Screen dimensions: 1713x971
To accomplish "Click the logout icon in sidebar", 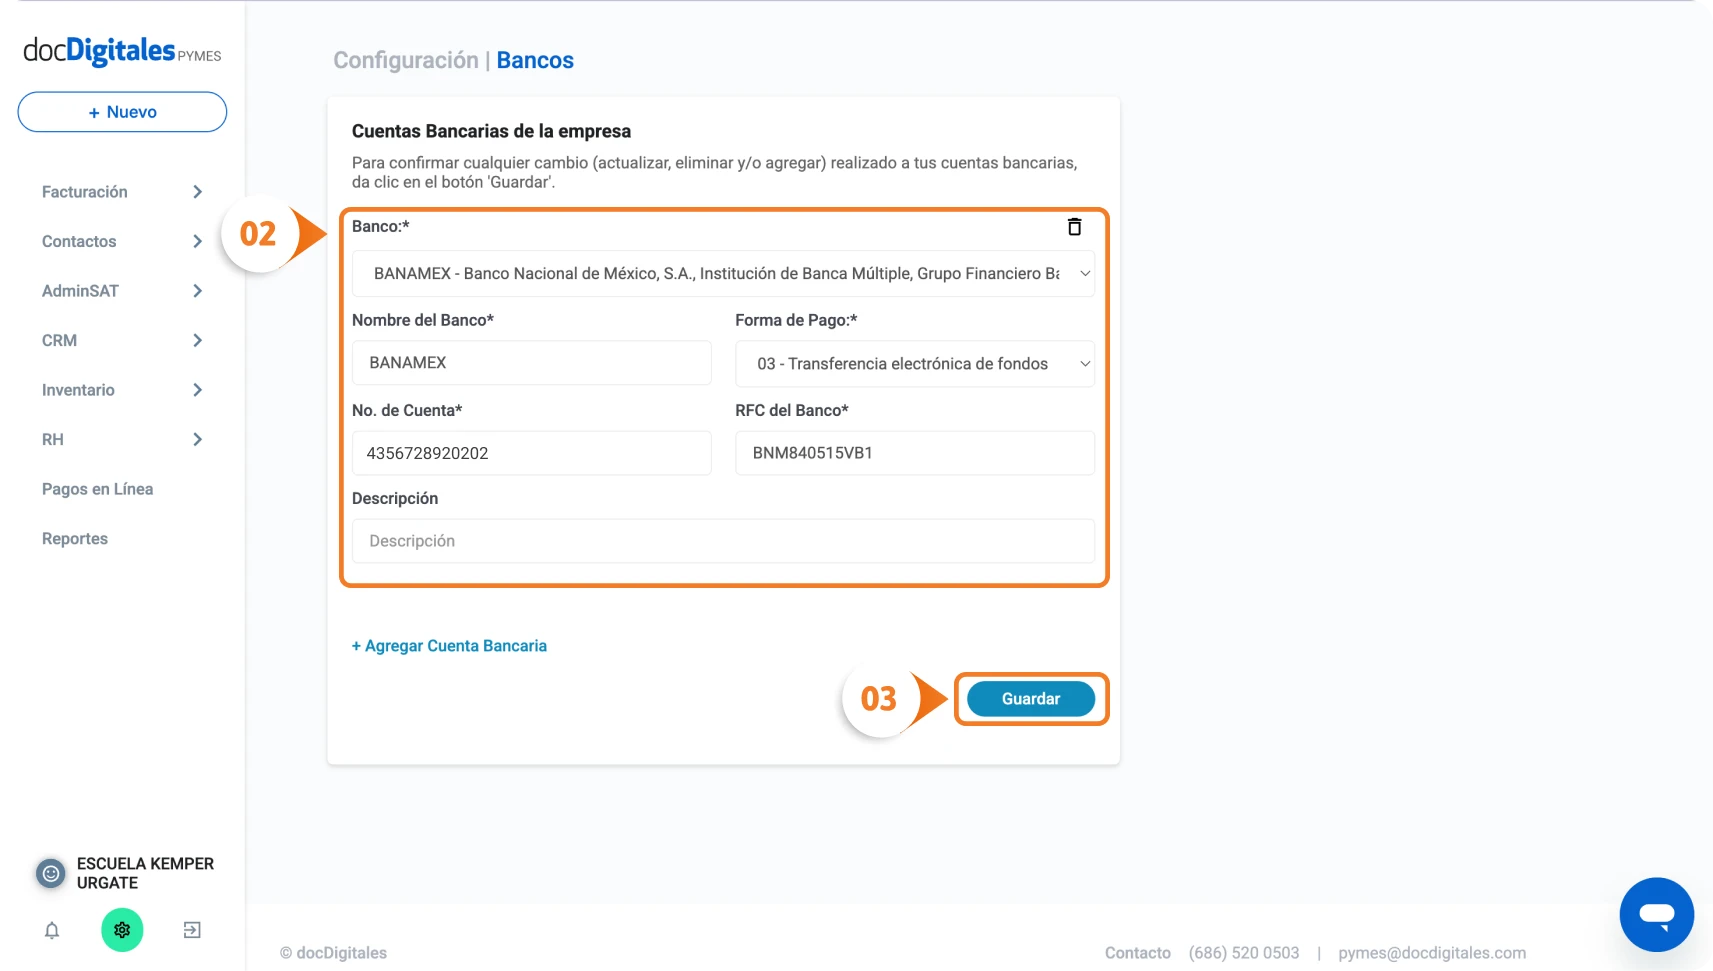I will 192,930.
